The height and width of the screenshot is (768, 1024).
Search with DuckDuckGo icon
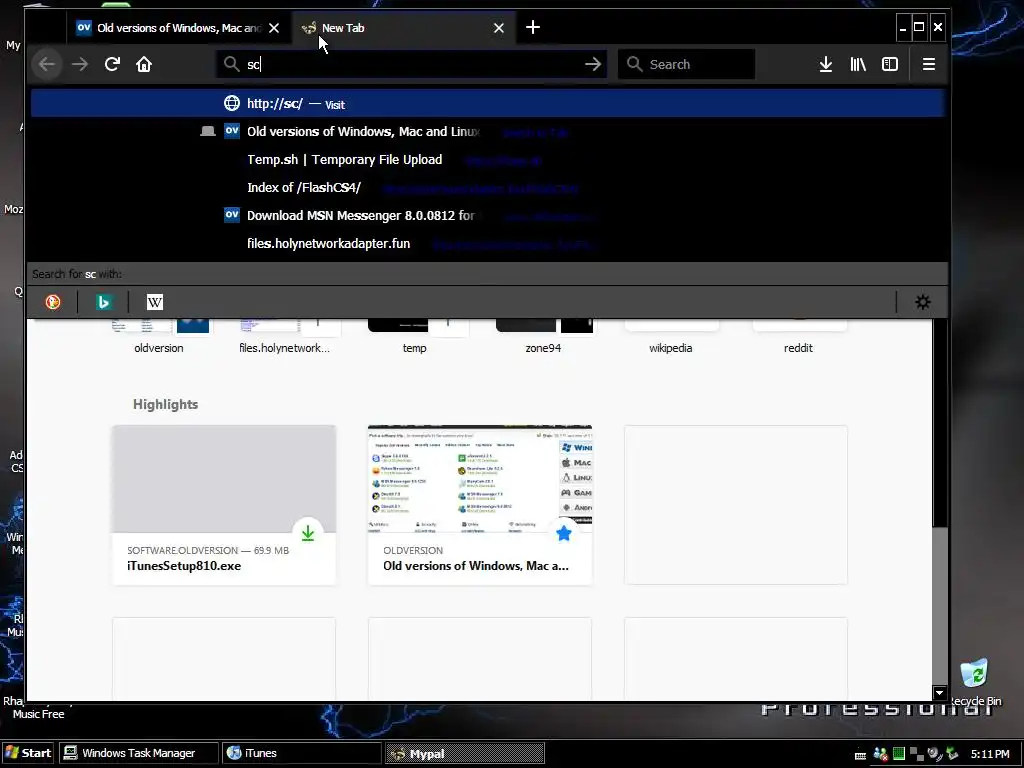(53, 302)
